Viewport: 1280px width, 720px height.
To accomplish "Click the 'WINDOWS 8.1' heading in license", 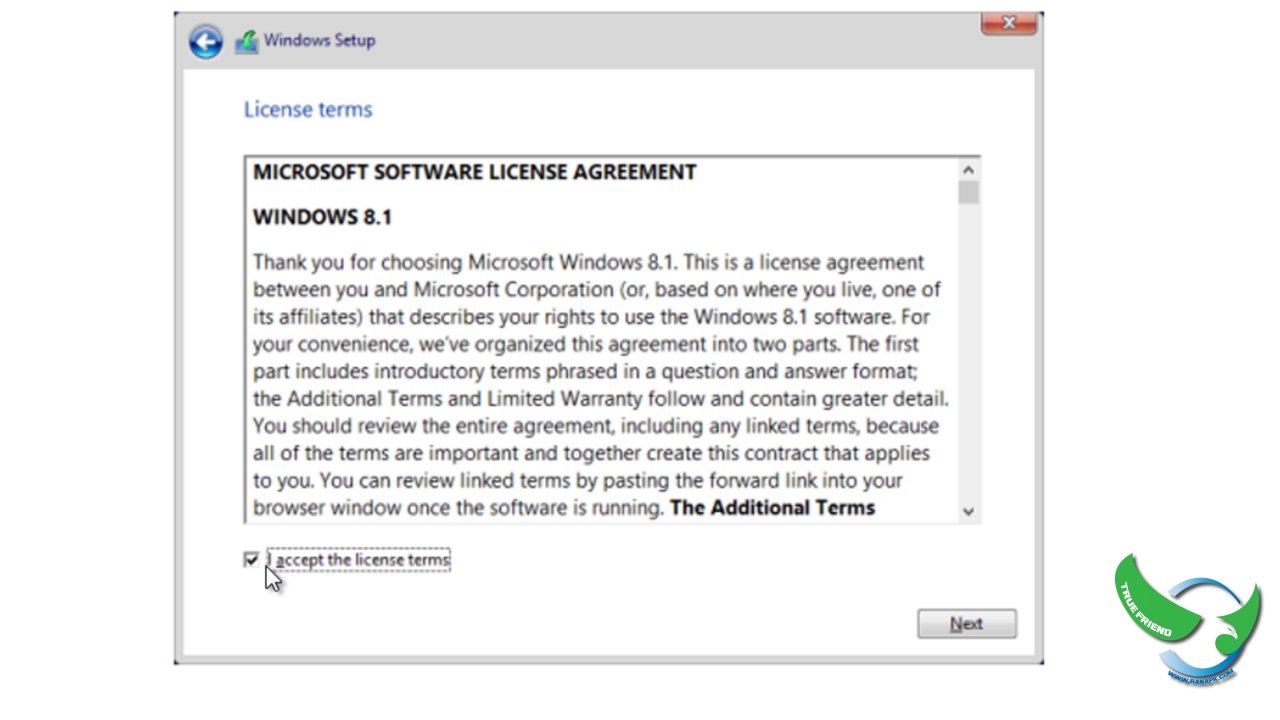I will 322,217.
